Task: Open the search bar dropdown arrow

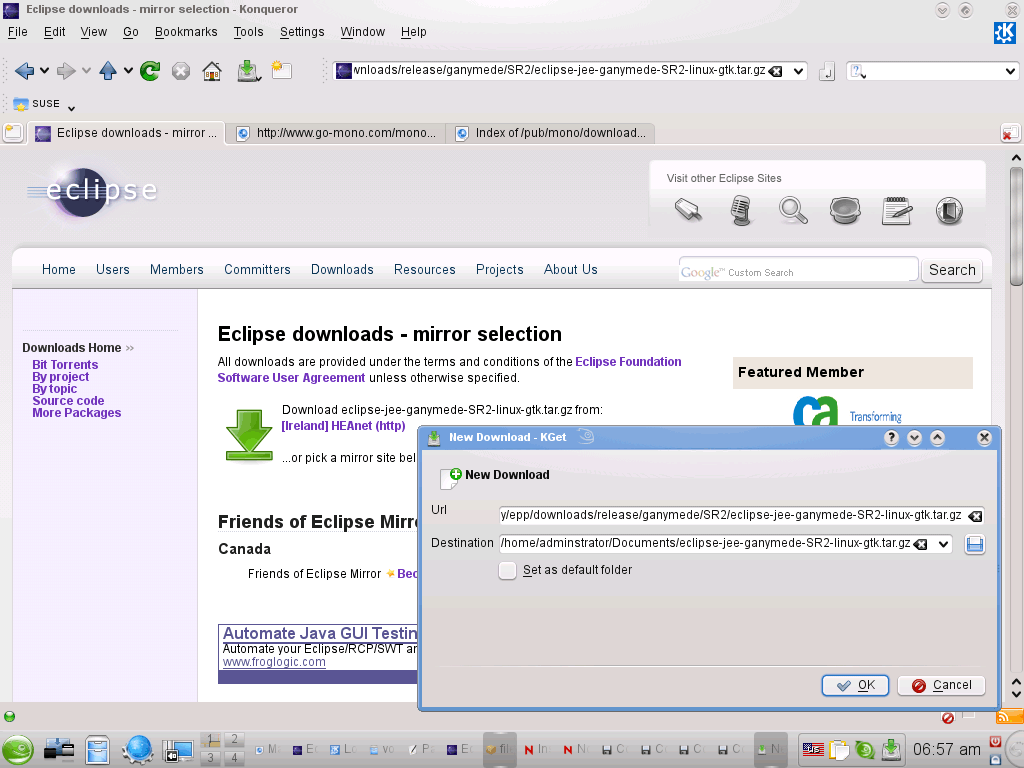Action: pos(1010,71)
